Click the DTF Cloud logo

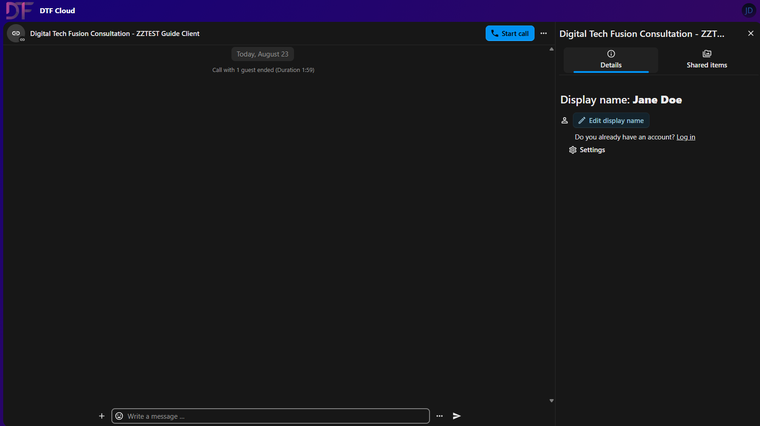click(x=19, y=10)
